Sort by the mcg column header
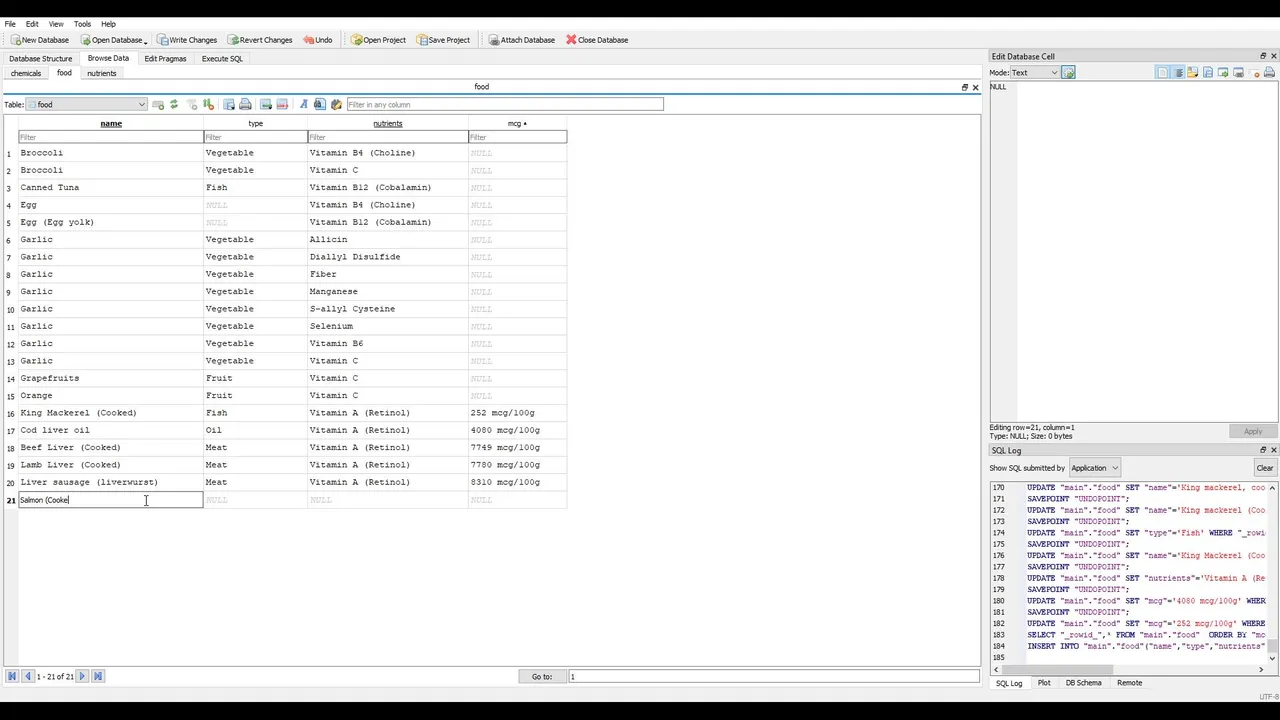Viewport: 1280px width, 720px height. click(516, 123)
